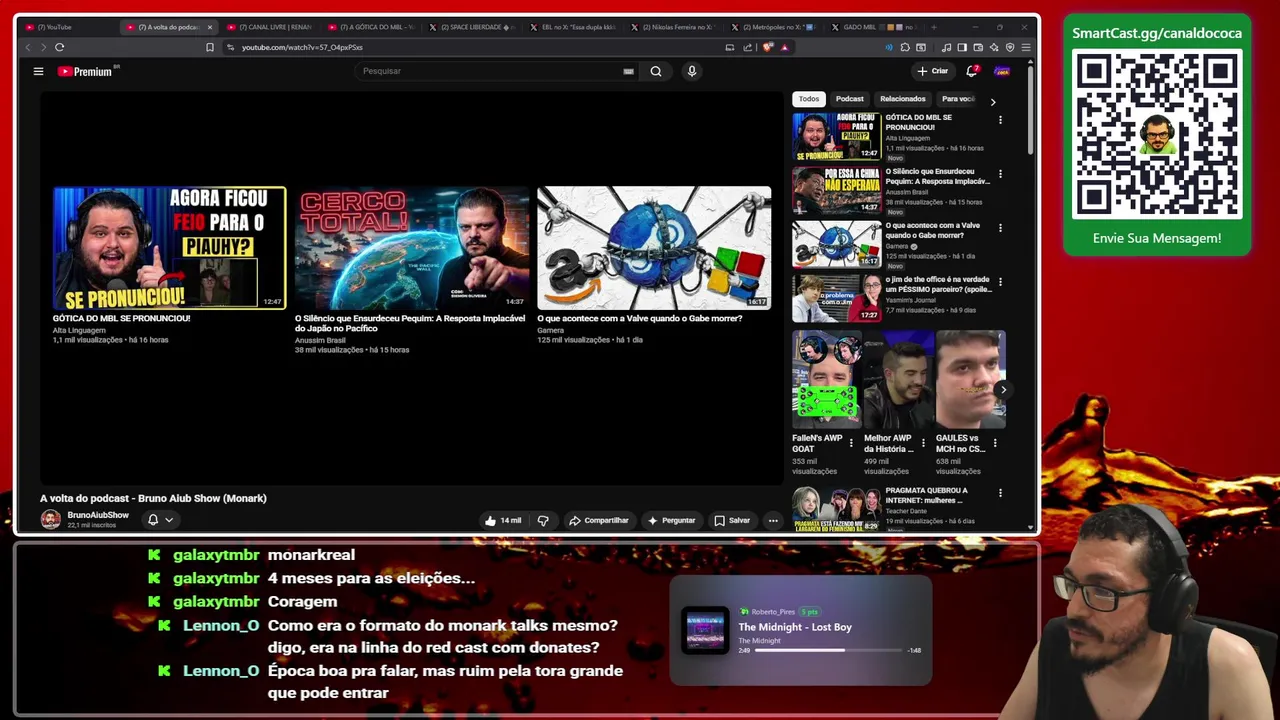
Task: Go to YouTube Premium home logo
Action: (86, 71)
